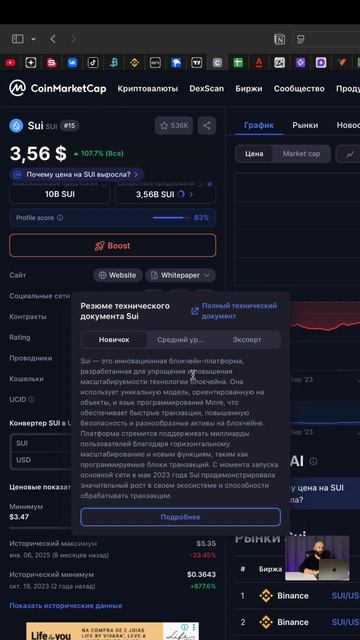This screenshot has height=640, width=360.
Task: Open the TikTok bookmark icon
Action: click(93, 62)
